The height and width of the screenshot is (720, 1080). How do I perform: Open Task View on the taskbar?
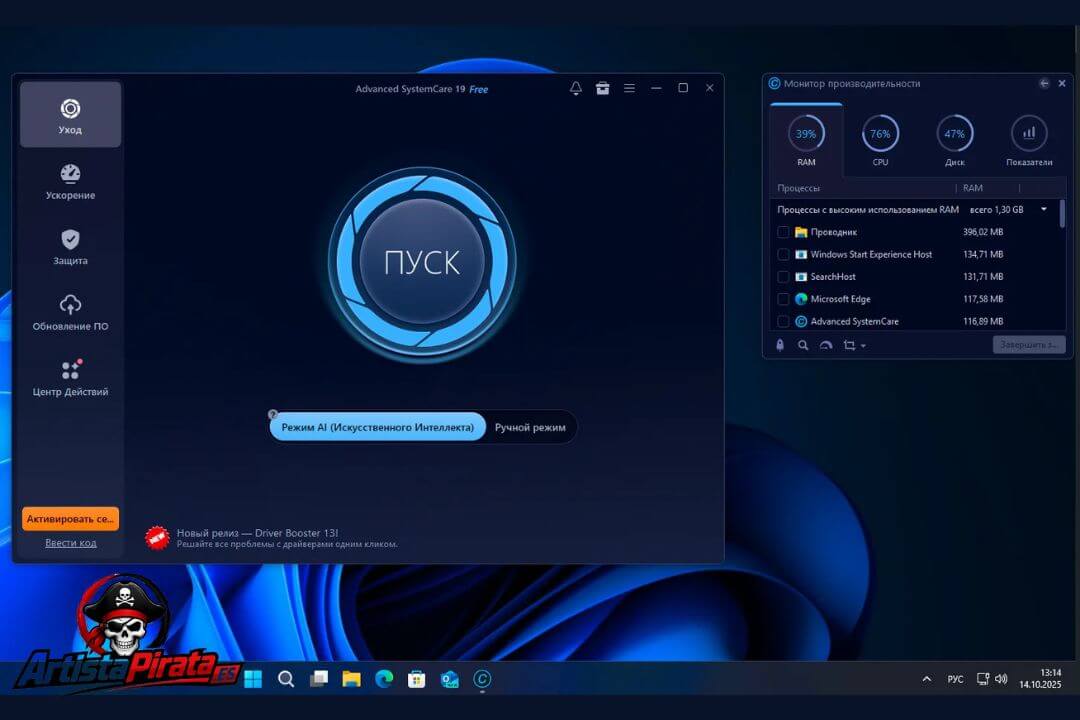coord(319,679)
